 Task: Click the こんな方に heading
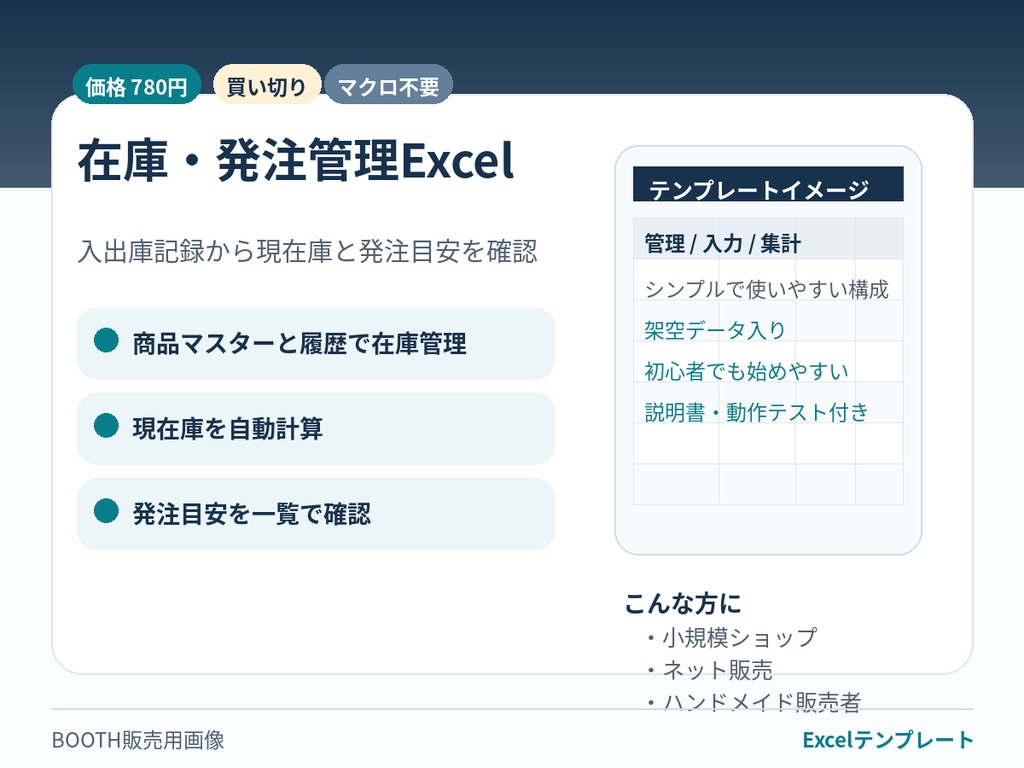683,603
